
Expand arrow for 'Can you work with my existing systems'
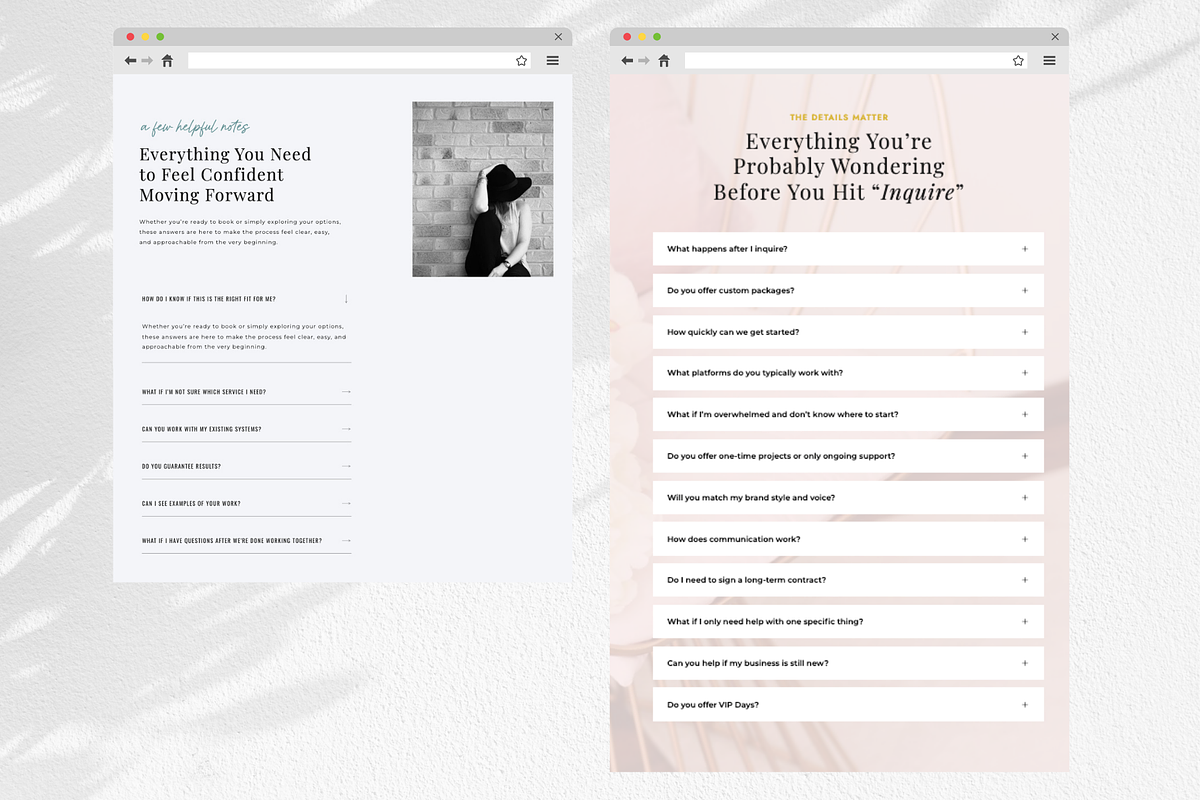pos(346,429)
